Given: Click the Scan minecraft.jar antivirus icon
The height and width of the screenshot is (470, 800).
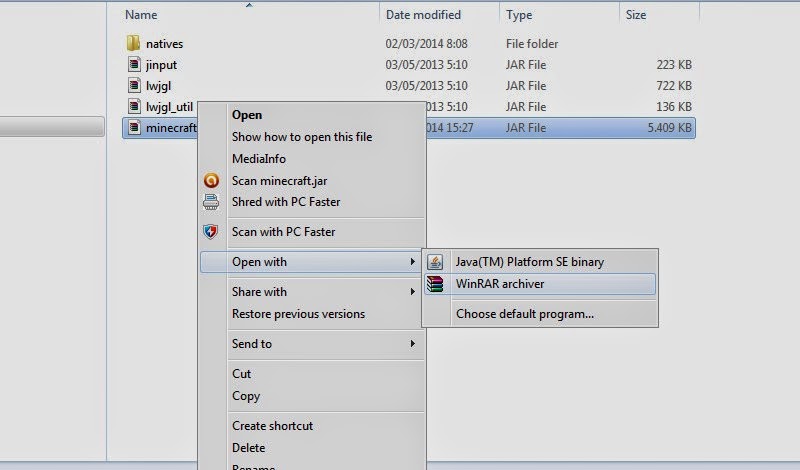Looking at the screenshot, I should pos(211,180).
